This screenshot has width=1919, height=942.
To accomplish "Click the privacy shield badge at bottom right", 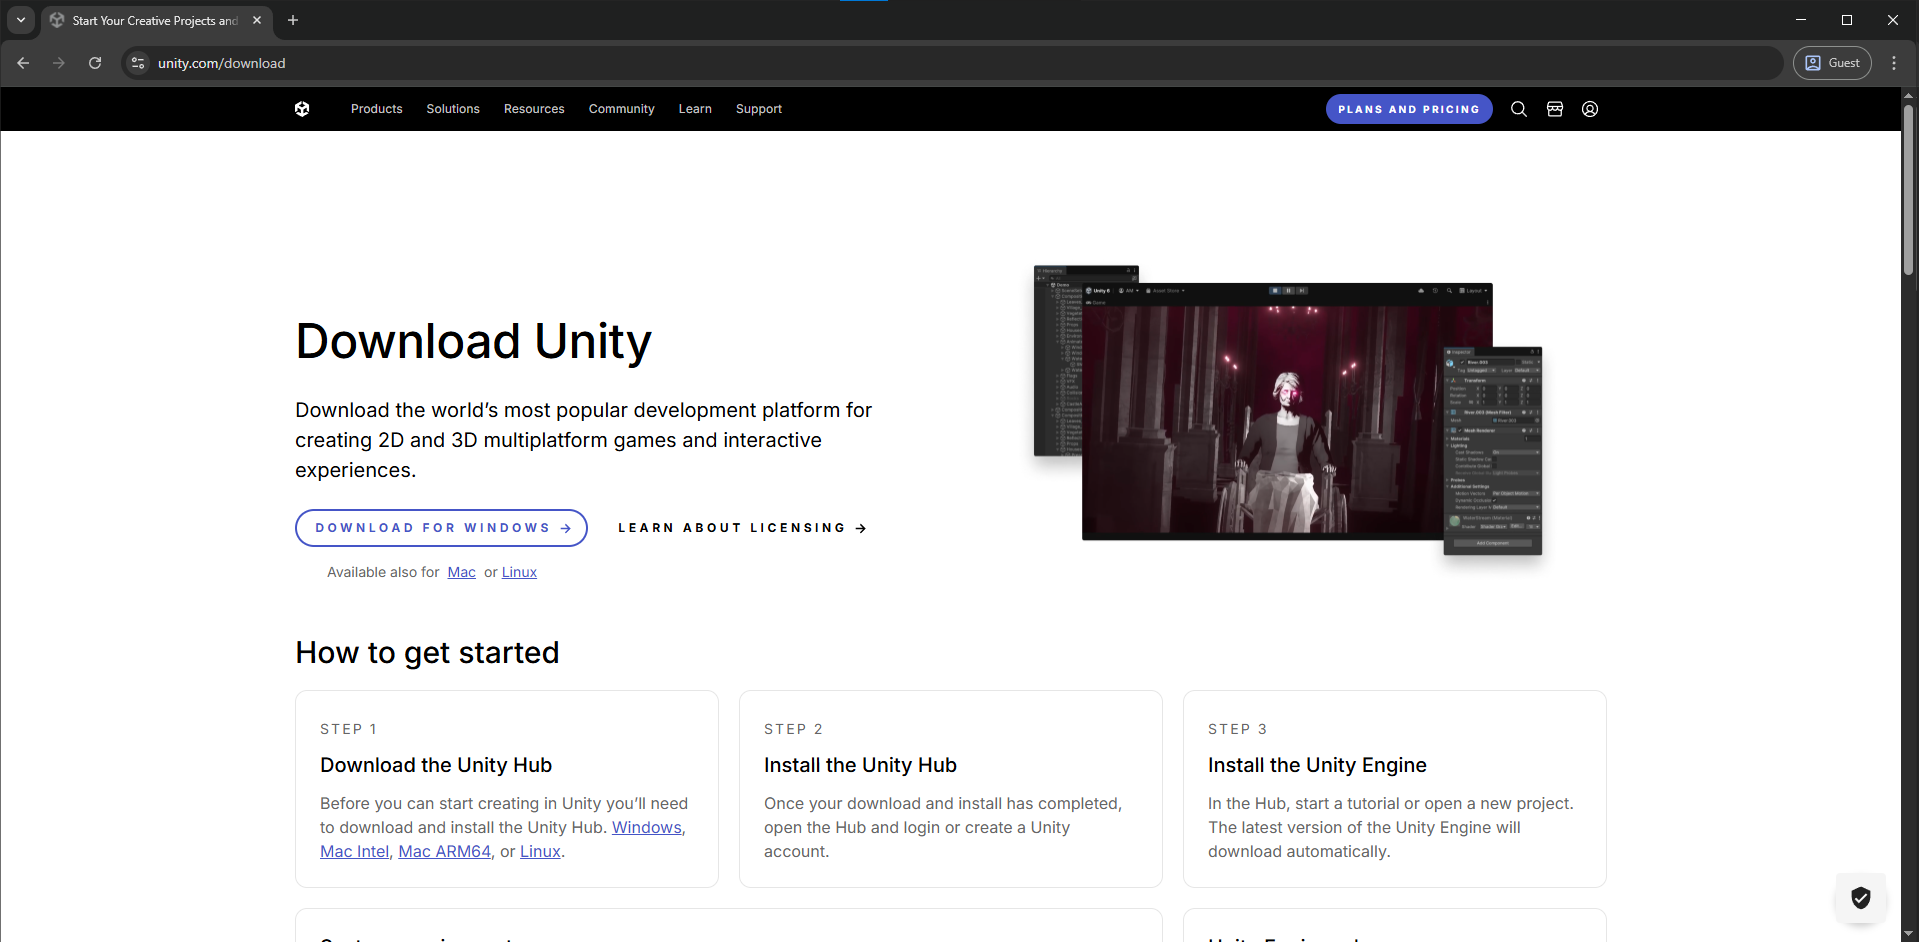I will click(x=1860, y=898).
